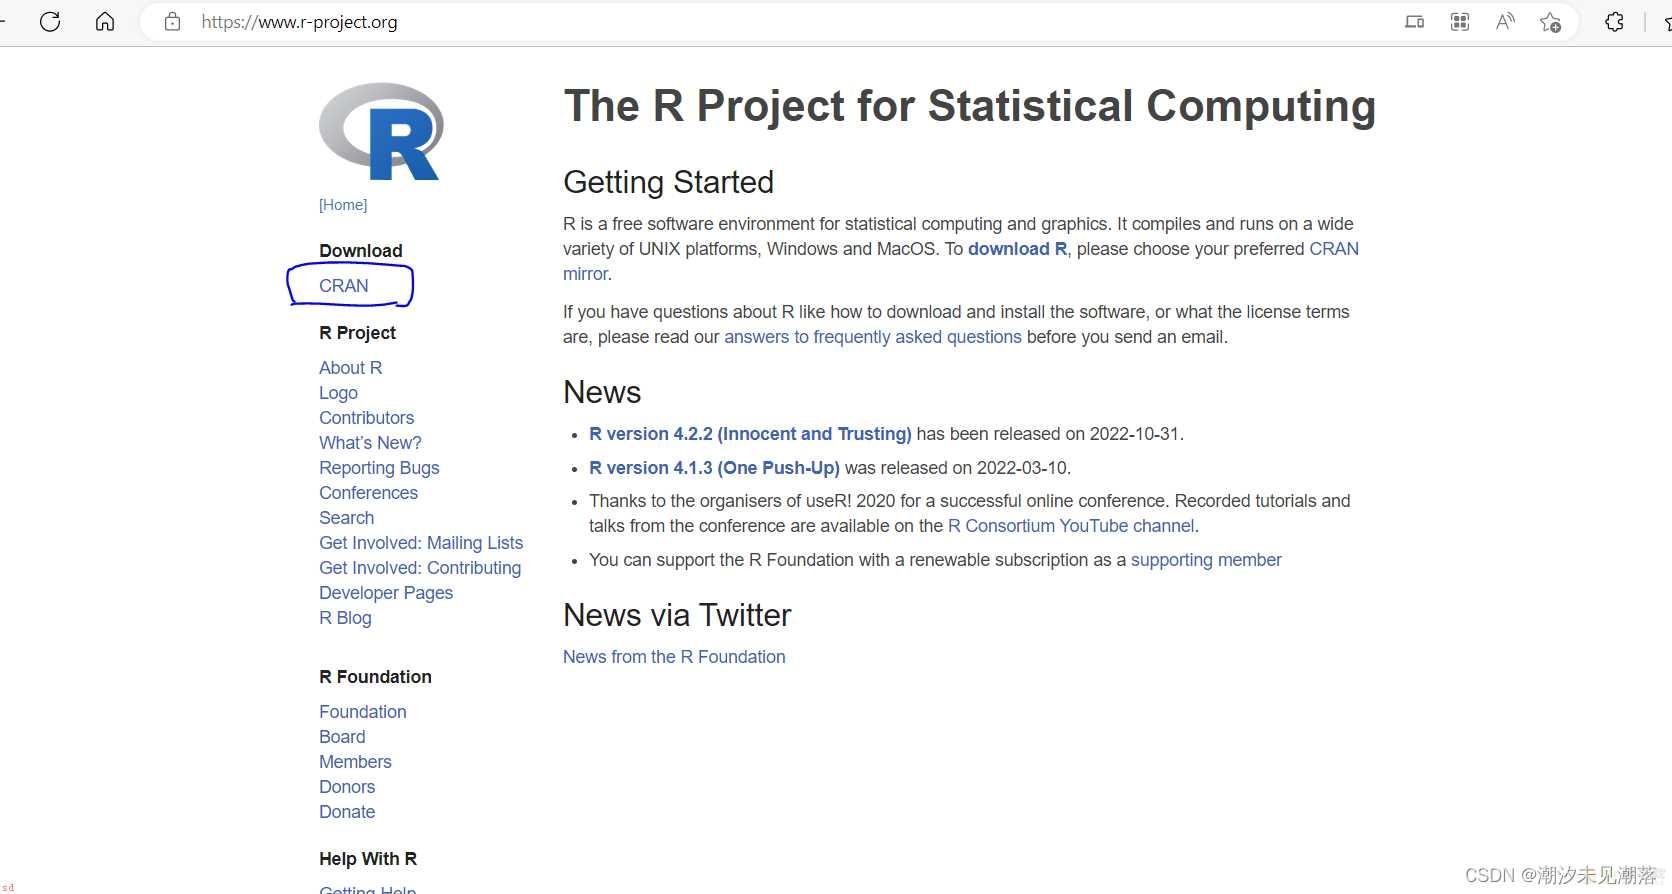Open the apps grid icon in address bar
The image size is (1672, 894).
1460,21
